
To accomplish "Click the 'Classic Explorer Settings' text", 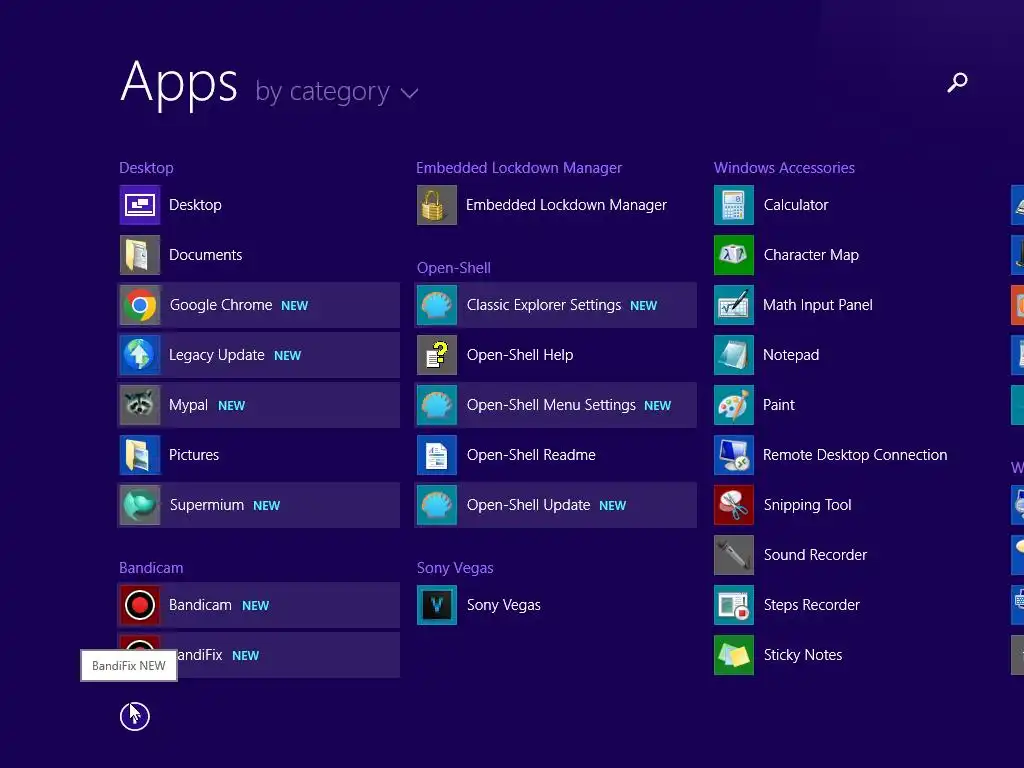I will click(x=544, y=305).
